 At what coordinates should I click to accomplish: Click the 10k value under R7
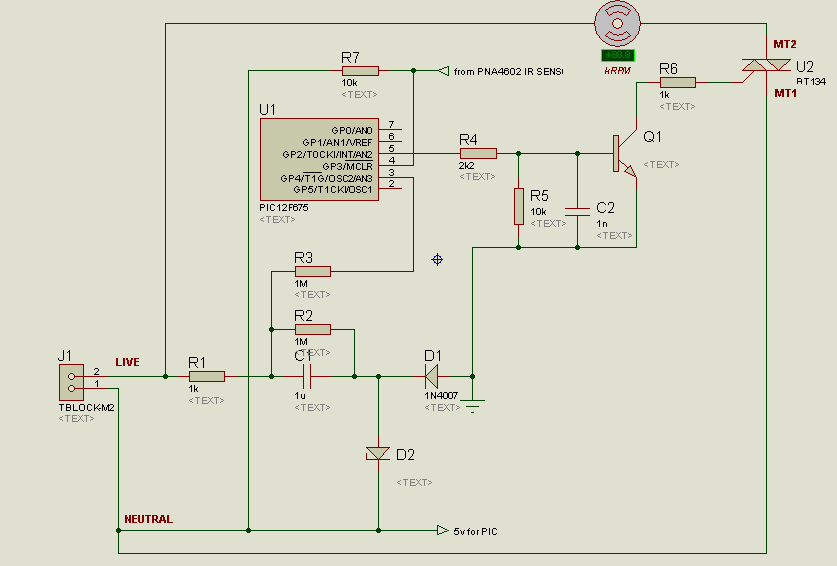point(350,83)
